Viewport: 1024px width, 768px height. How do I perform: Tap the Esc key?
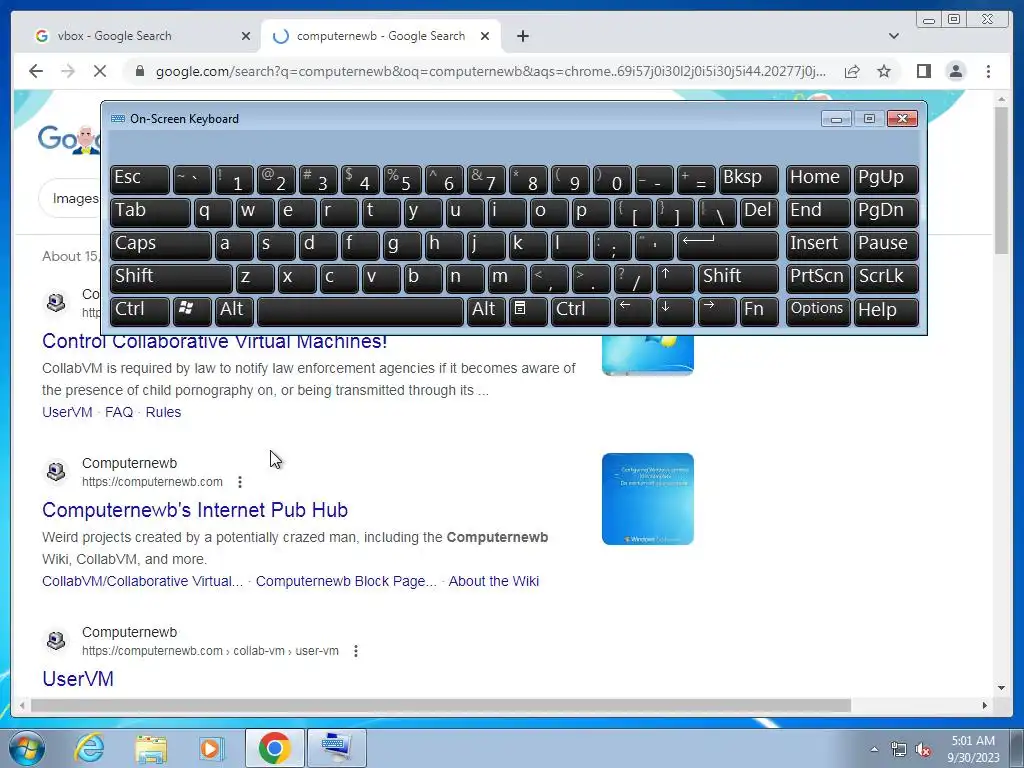[140, 180]
